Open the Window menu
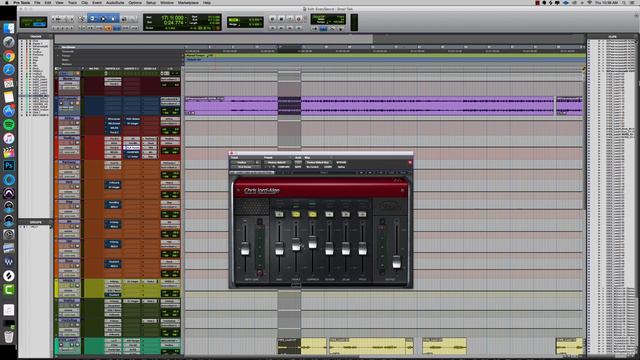640x360 pixels. click(167, 2)
